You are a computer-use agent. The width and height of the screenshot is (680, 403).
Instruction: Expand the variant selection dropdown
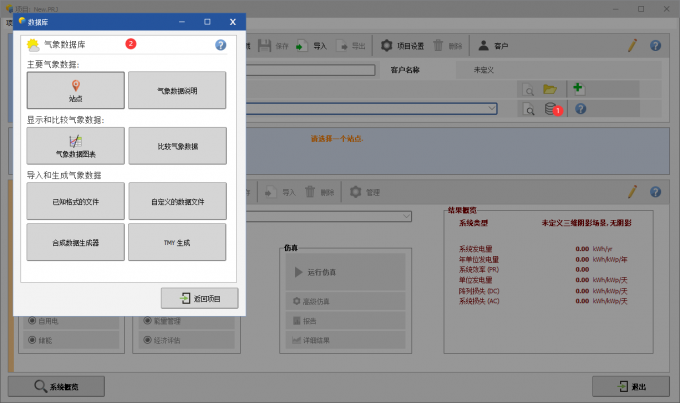(406, 216)
